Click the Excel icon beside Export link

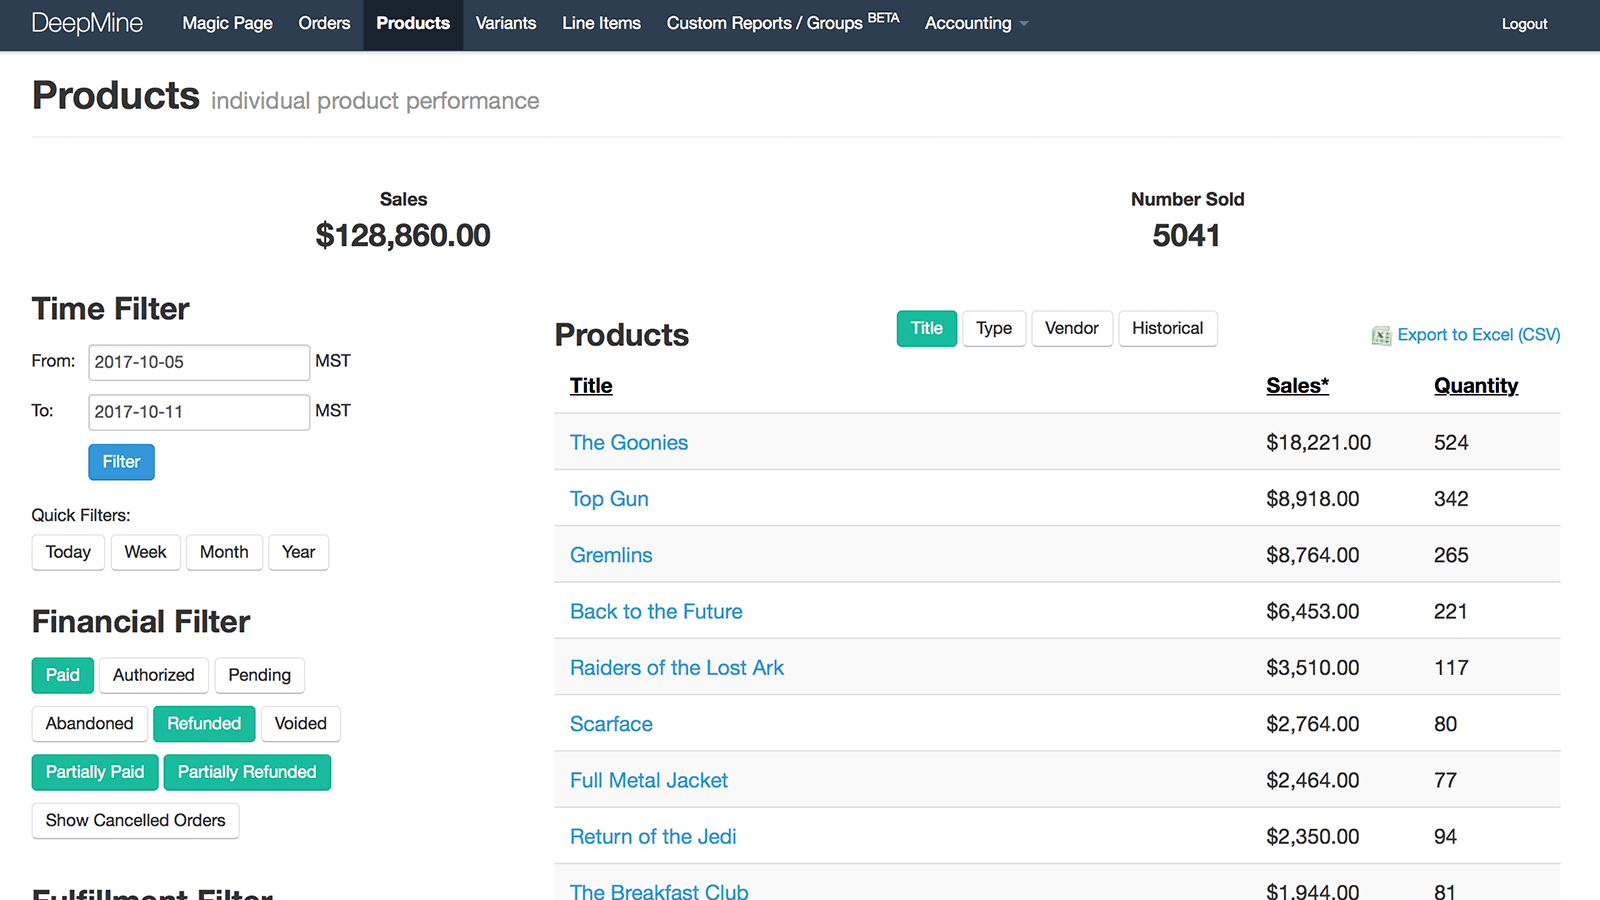(x=1382, y=336)
